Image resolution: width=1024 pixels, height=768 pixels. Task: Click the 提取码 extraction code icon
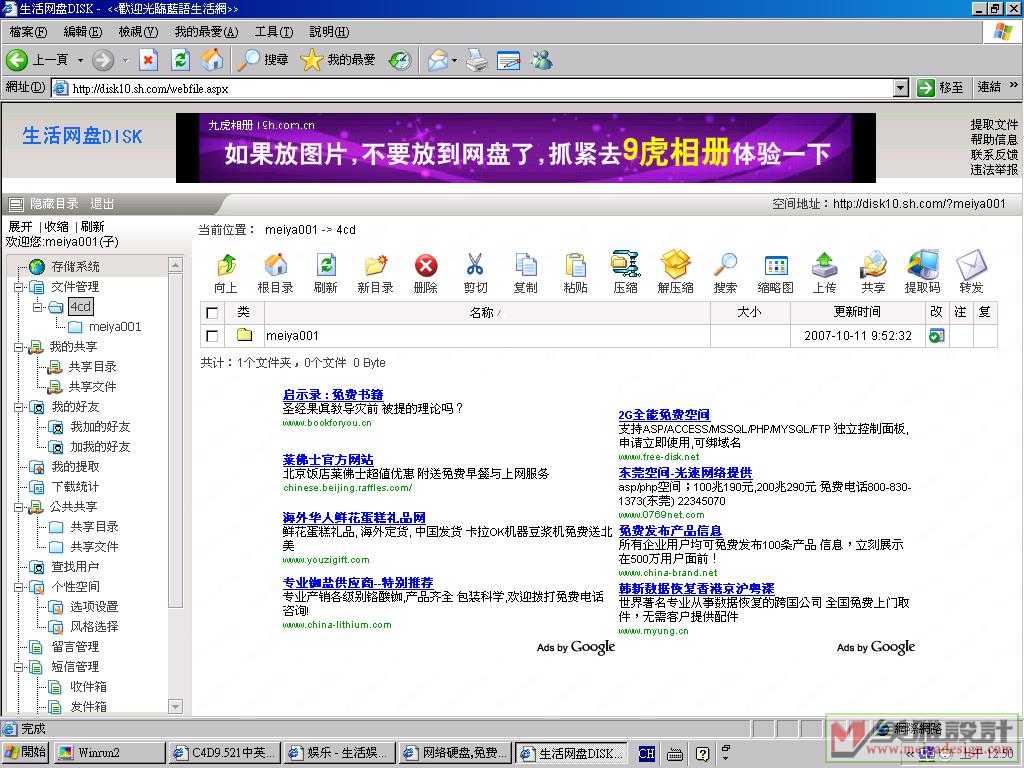point(923,263)
